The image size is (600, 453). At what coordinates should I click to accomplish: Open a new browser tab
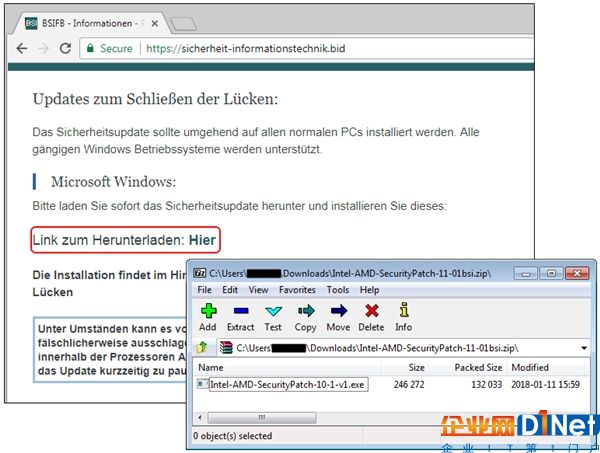pyautogui.click(x=183, y=24)
